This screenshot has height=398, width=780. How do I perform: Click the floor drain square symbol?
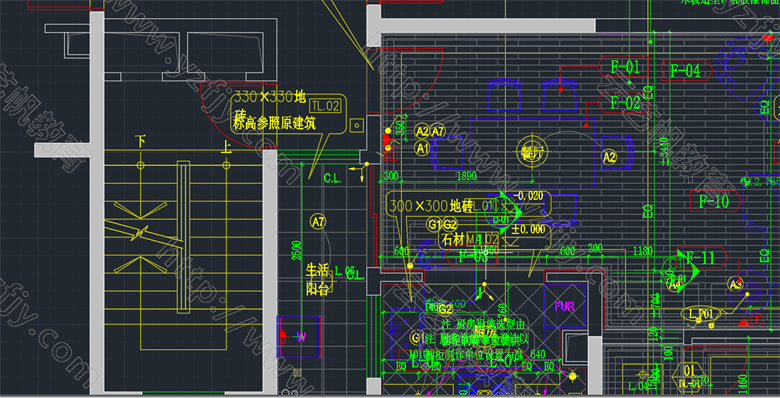tap(356, 126)
